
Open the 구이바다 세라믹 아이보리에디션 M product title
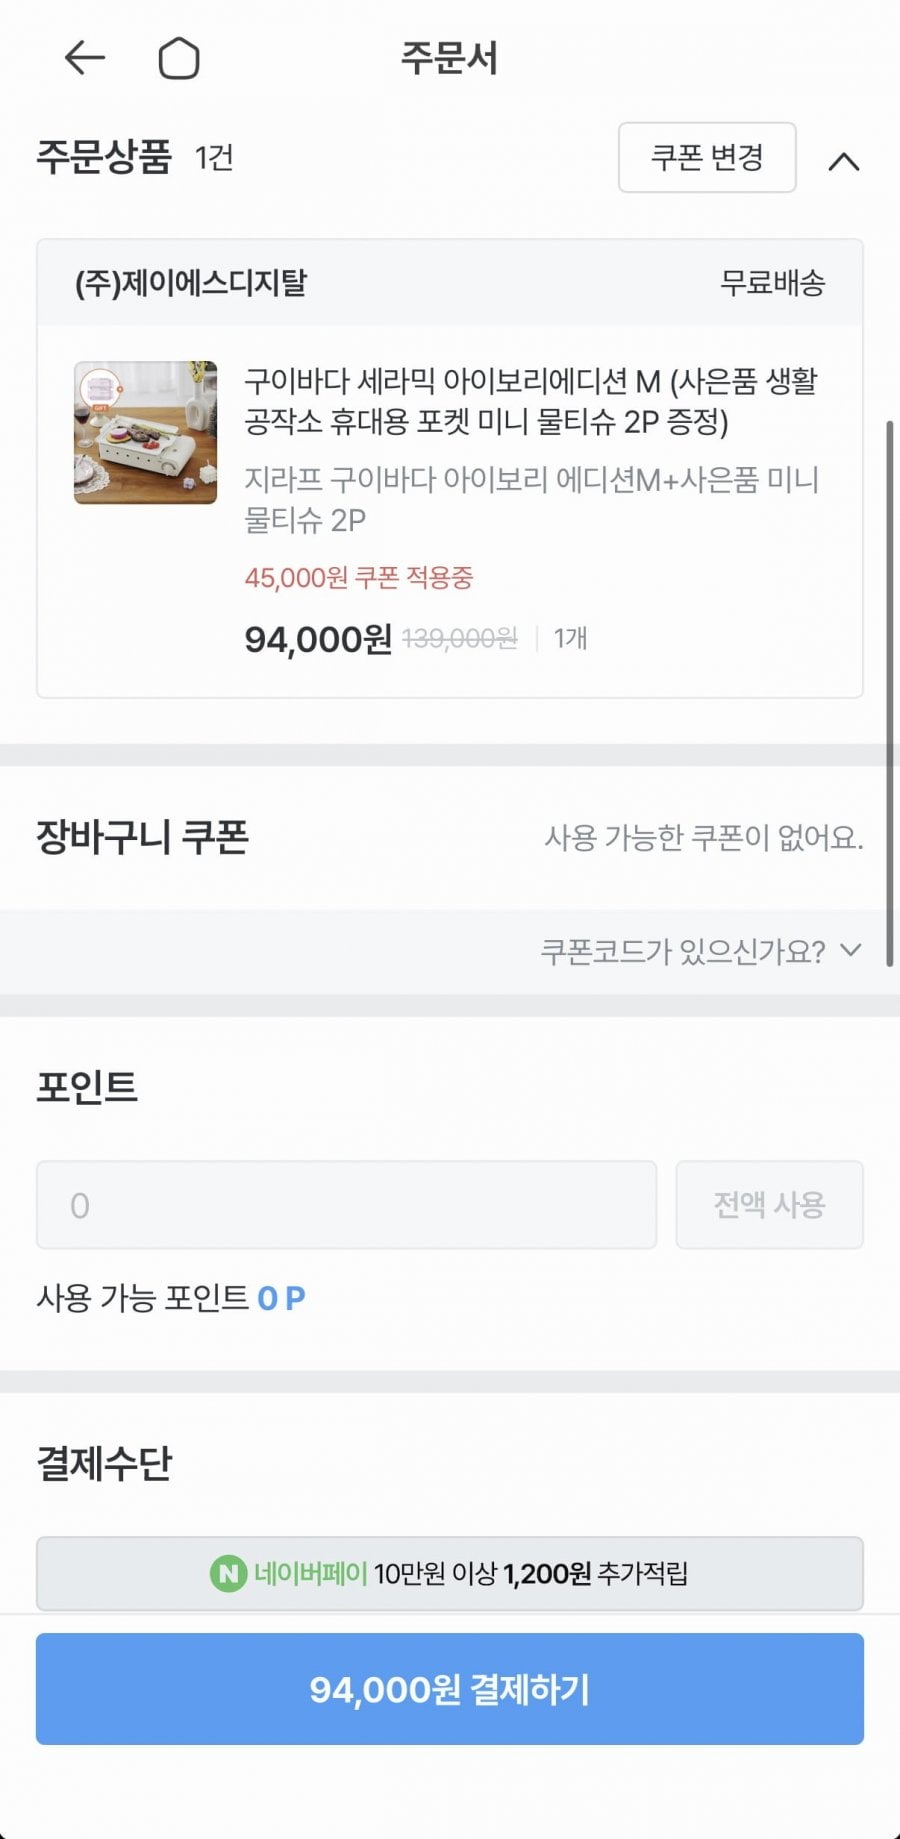point(531,400)
